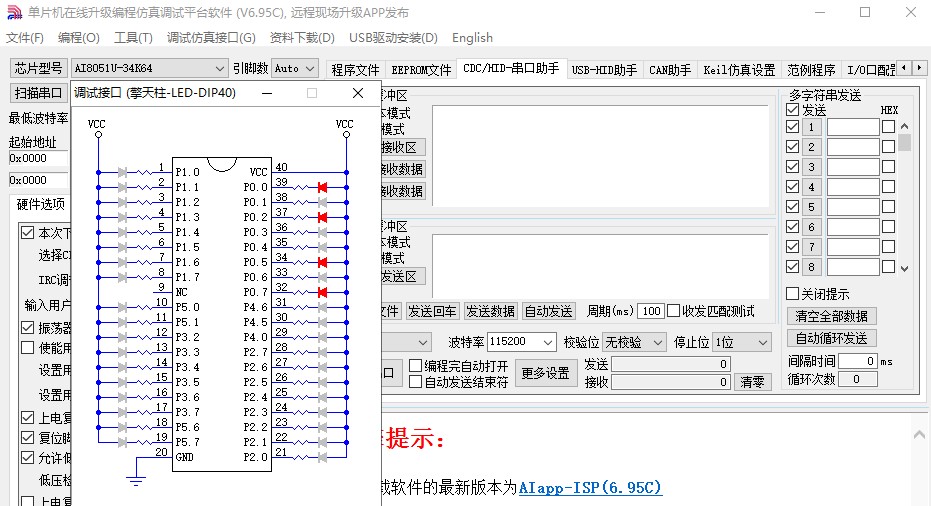This screenshot has width=931, height=506.
Task: Click the gray LED on pin P0.1
Action: coord(322,202)
